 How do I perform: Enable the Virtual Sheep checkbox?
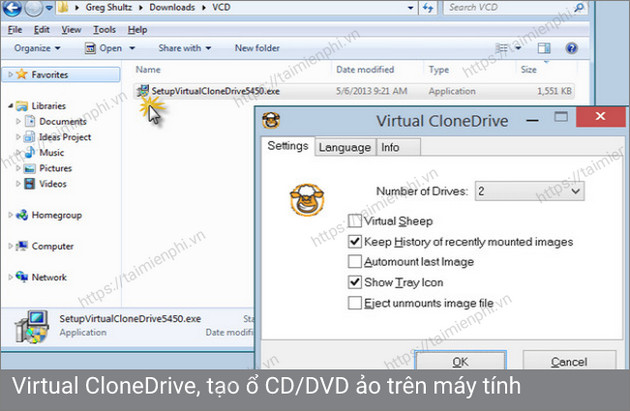[355, 221]
